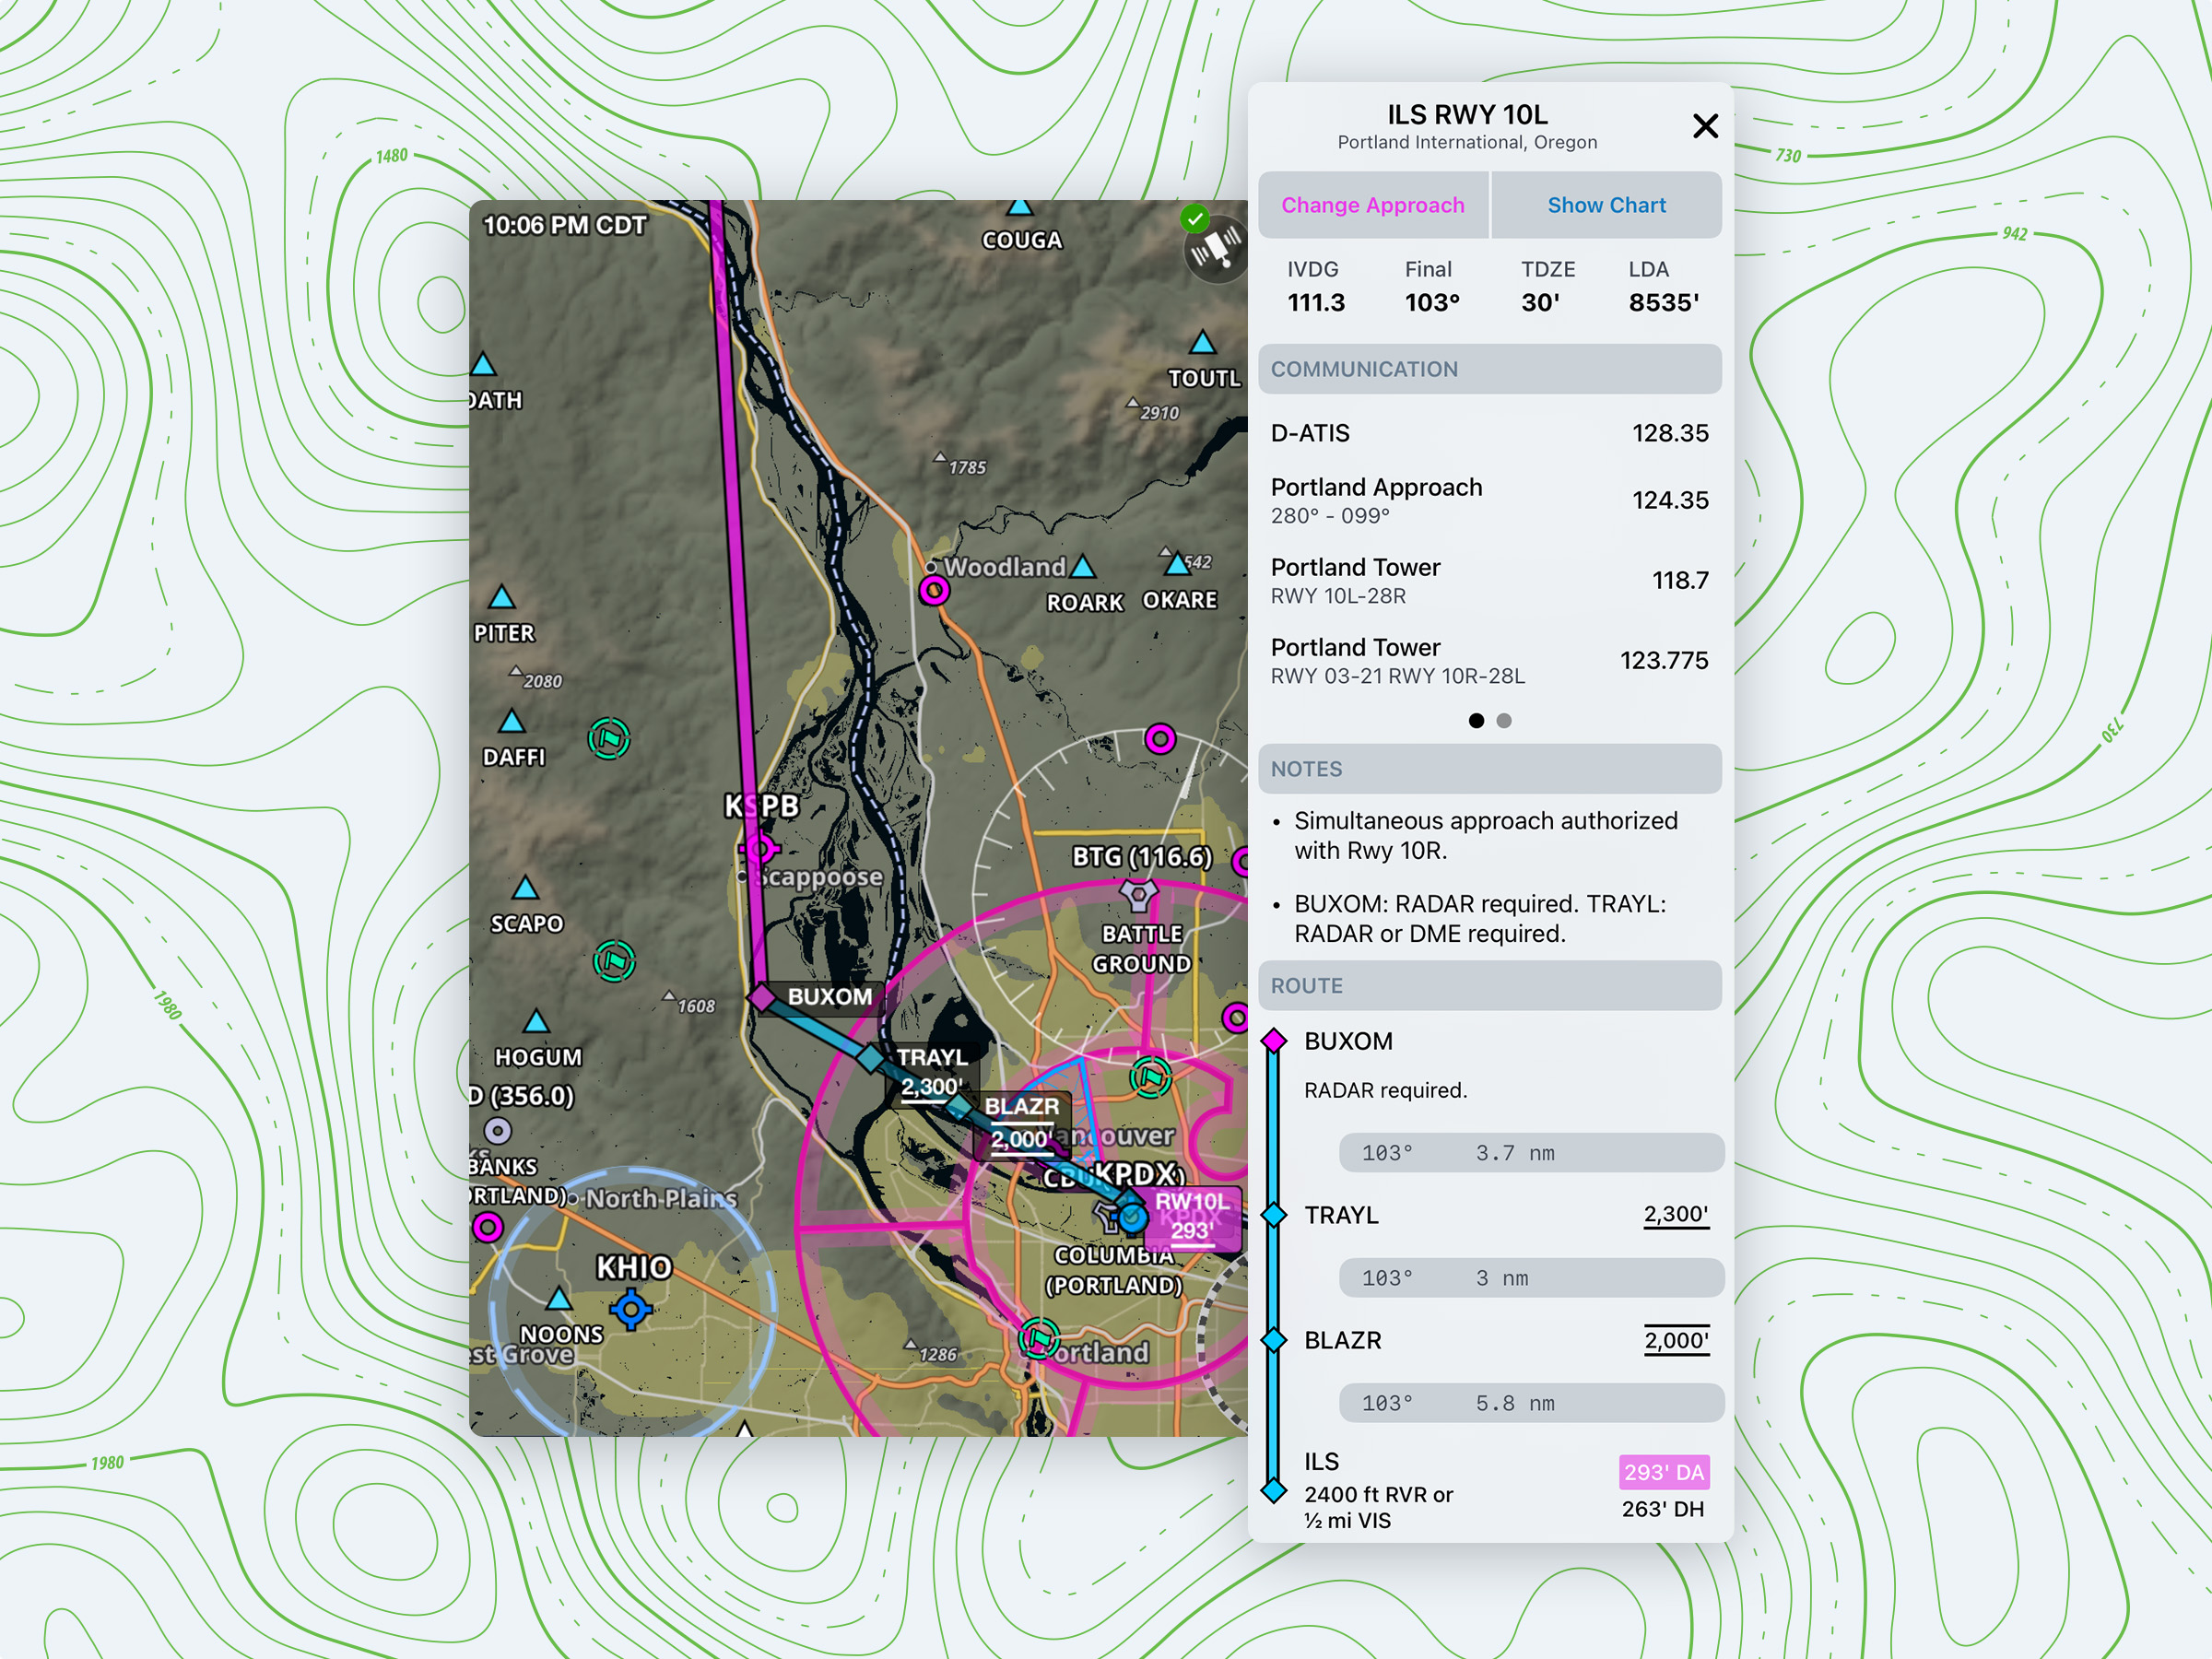
Task: Tap the 103° 5.8 nm leg
Action: [x=1531, y=1403]
